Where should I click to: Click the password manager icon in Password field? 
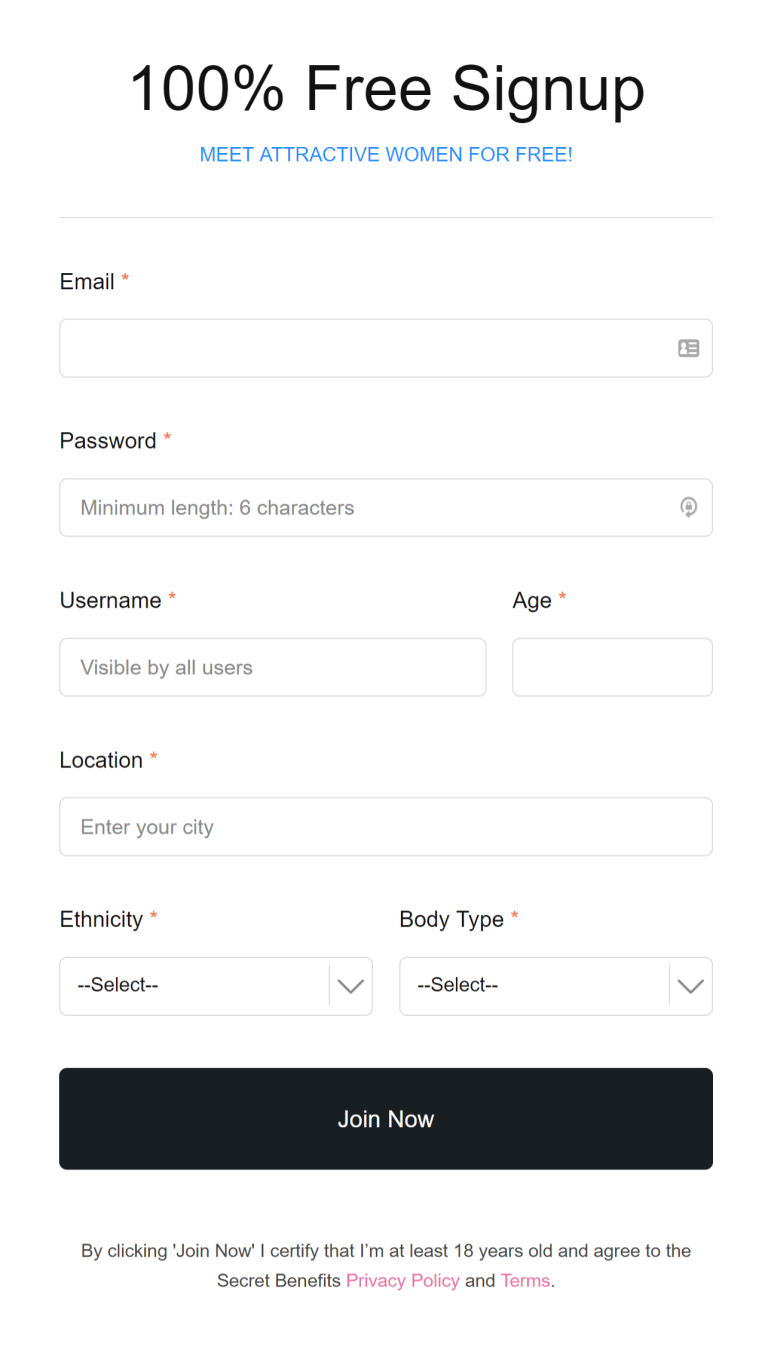[688, 507]
